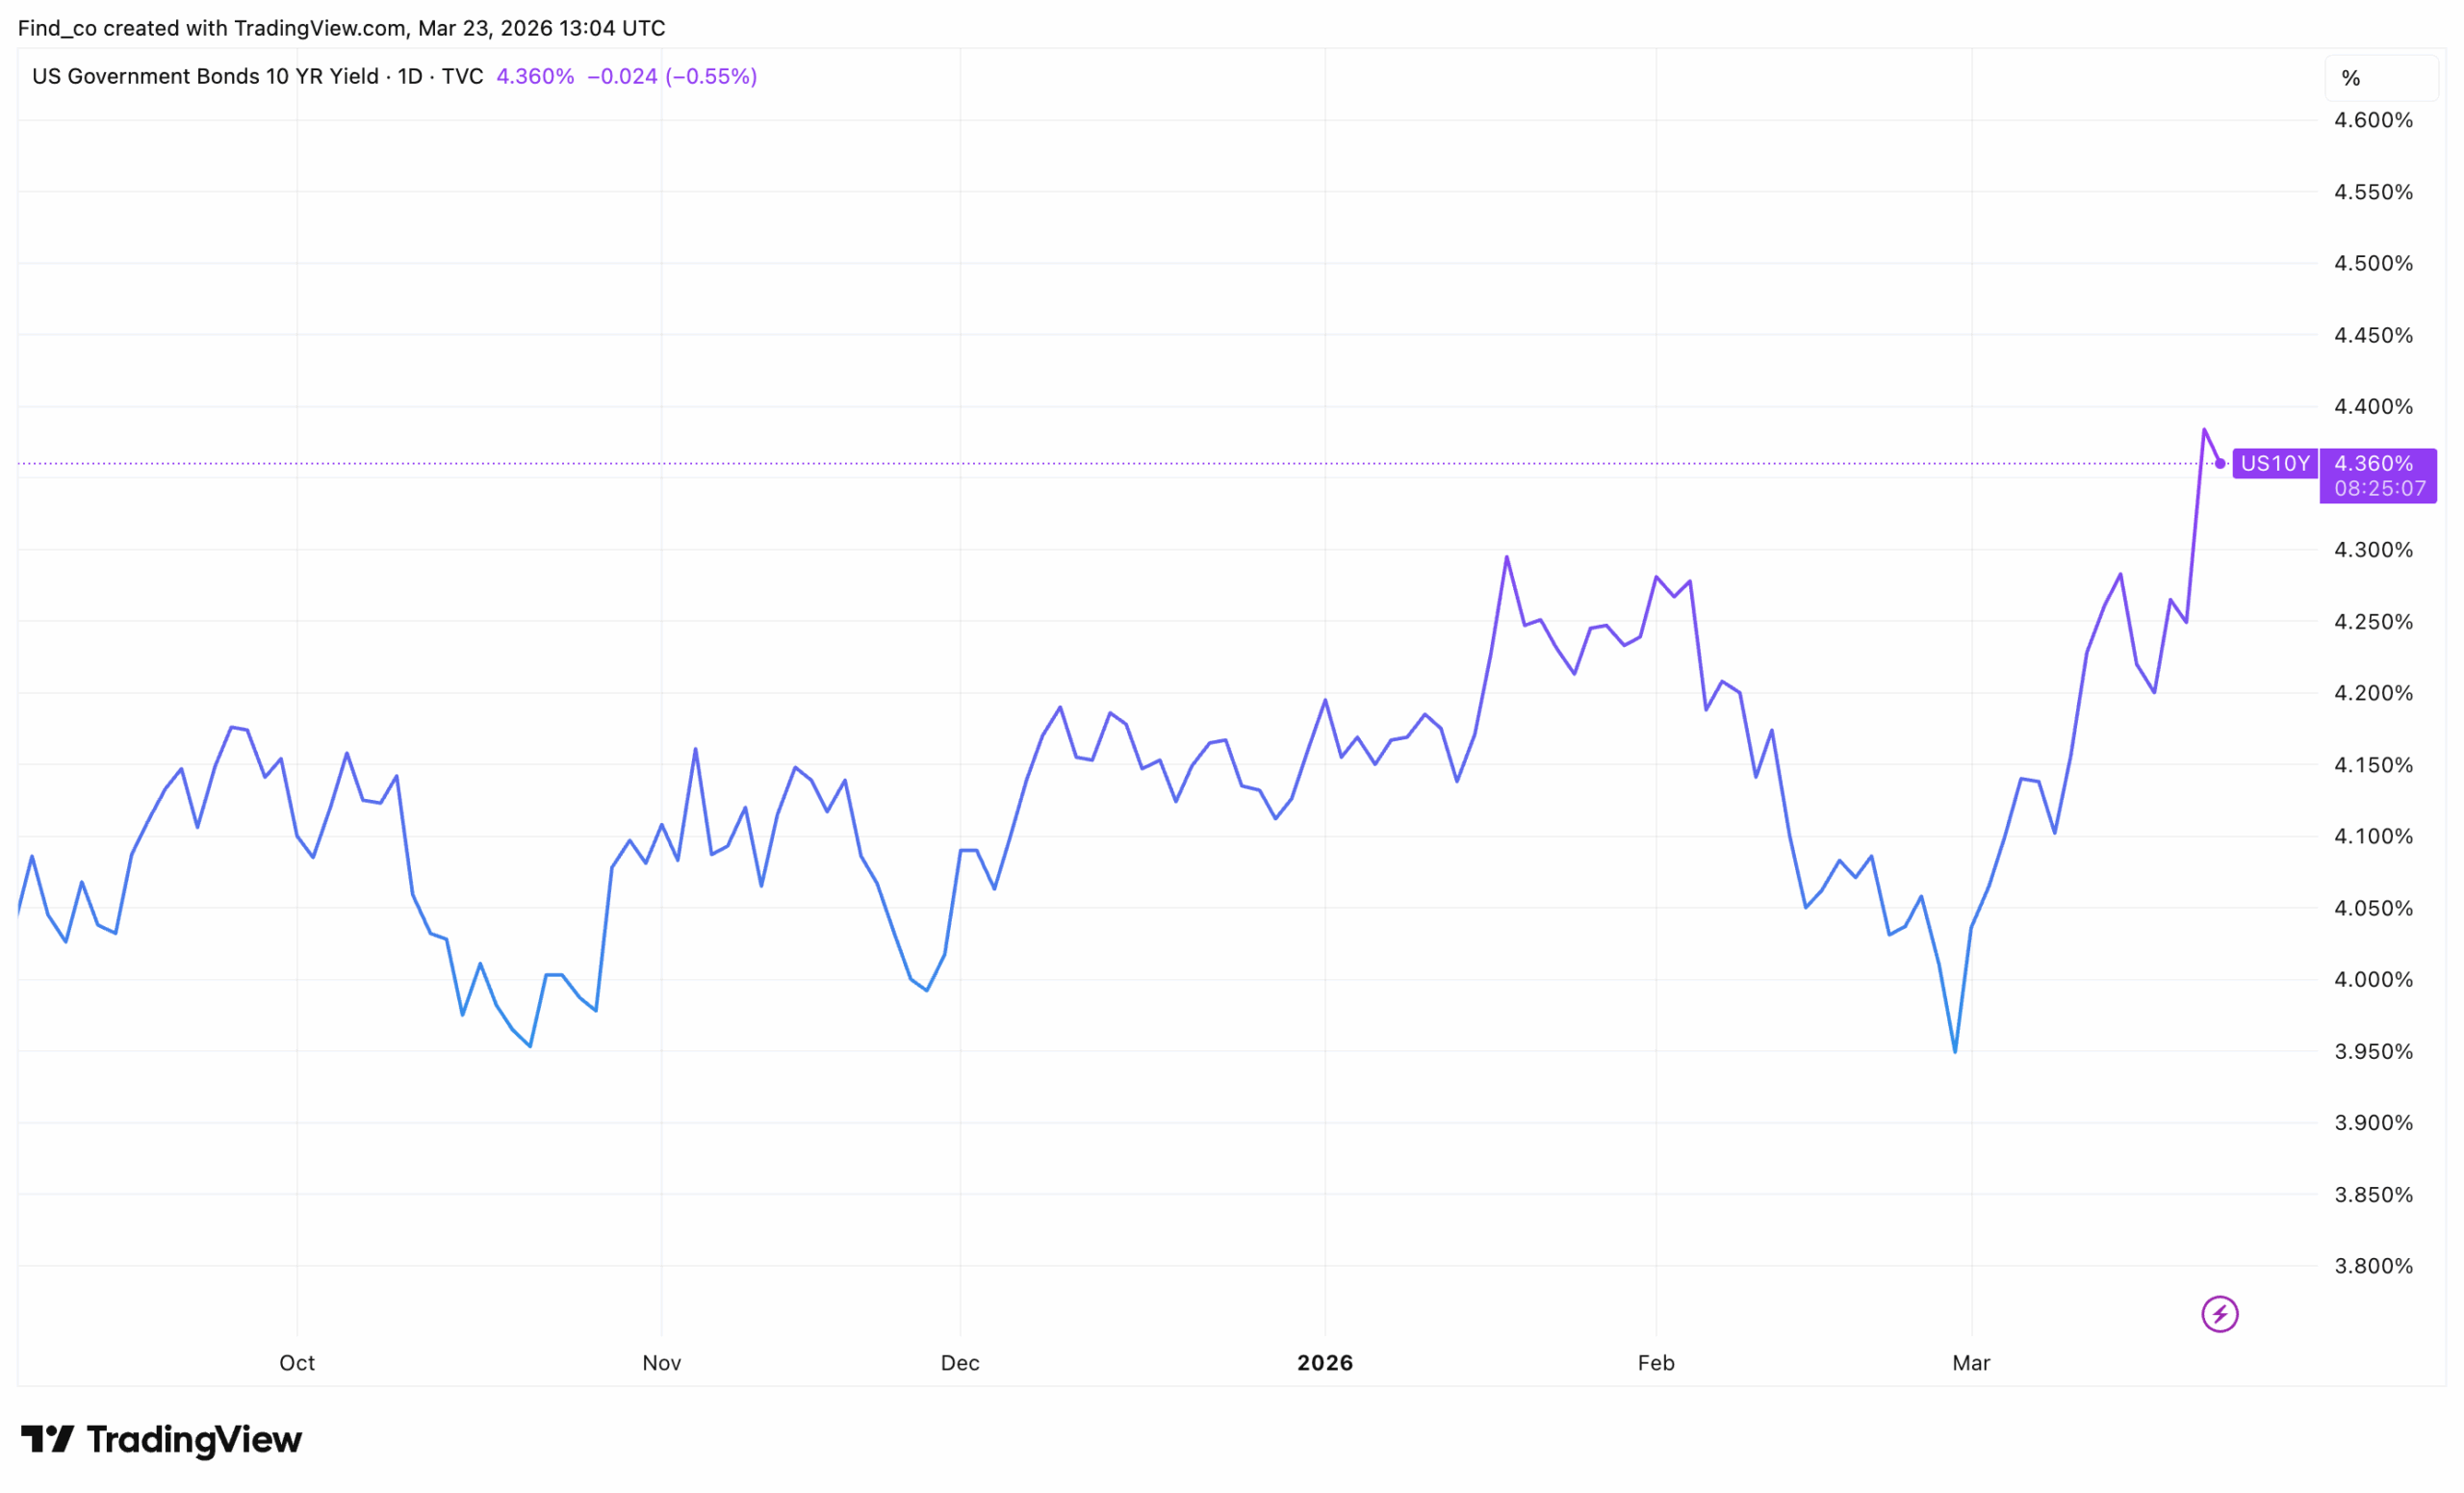Click the purple 4.360% value in header
The width and height of the screenshot is (2464, 1493).
(535, 76)
